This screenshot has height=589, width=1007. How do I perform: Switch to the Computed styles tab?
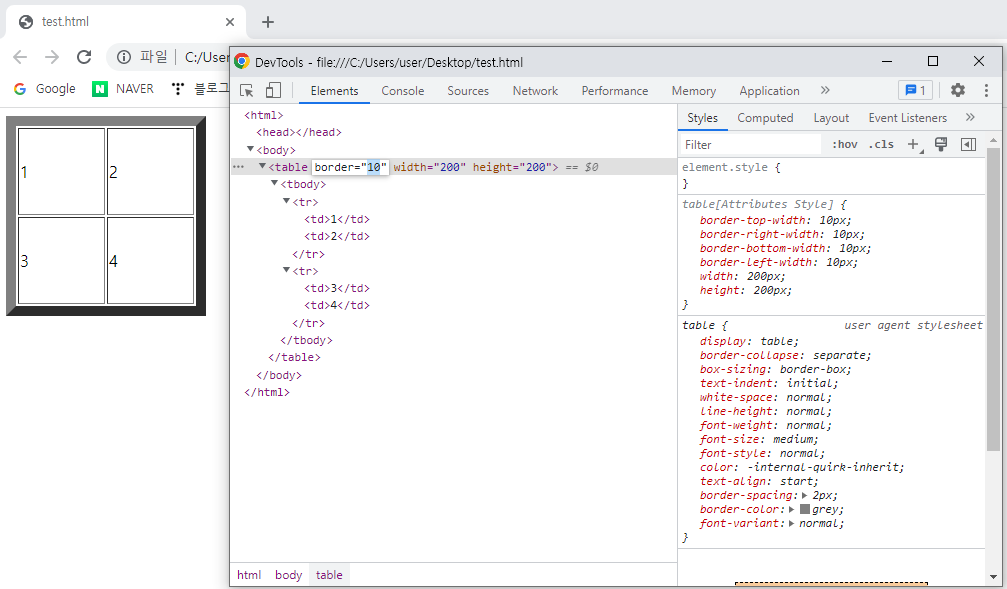pyautogui.click(x=765, y=118)
